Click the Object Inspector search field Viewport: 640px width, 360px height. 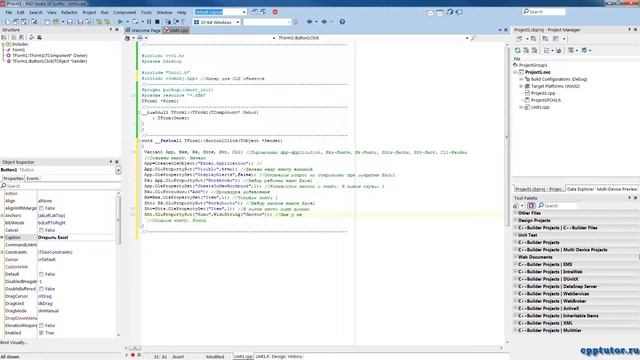(59, 186)
